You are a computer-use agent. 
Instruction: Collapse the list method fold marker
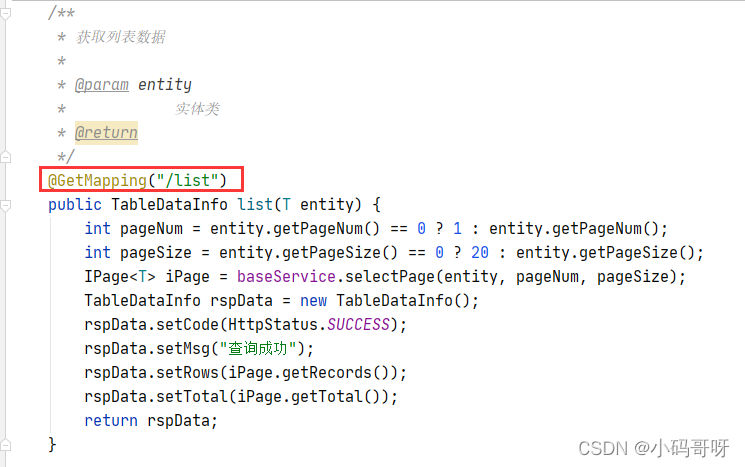[5, 205]
